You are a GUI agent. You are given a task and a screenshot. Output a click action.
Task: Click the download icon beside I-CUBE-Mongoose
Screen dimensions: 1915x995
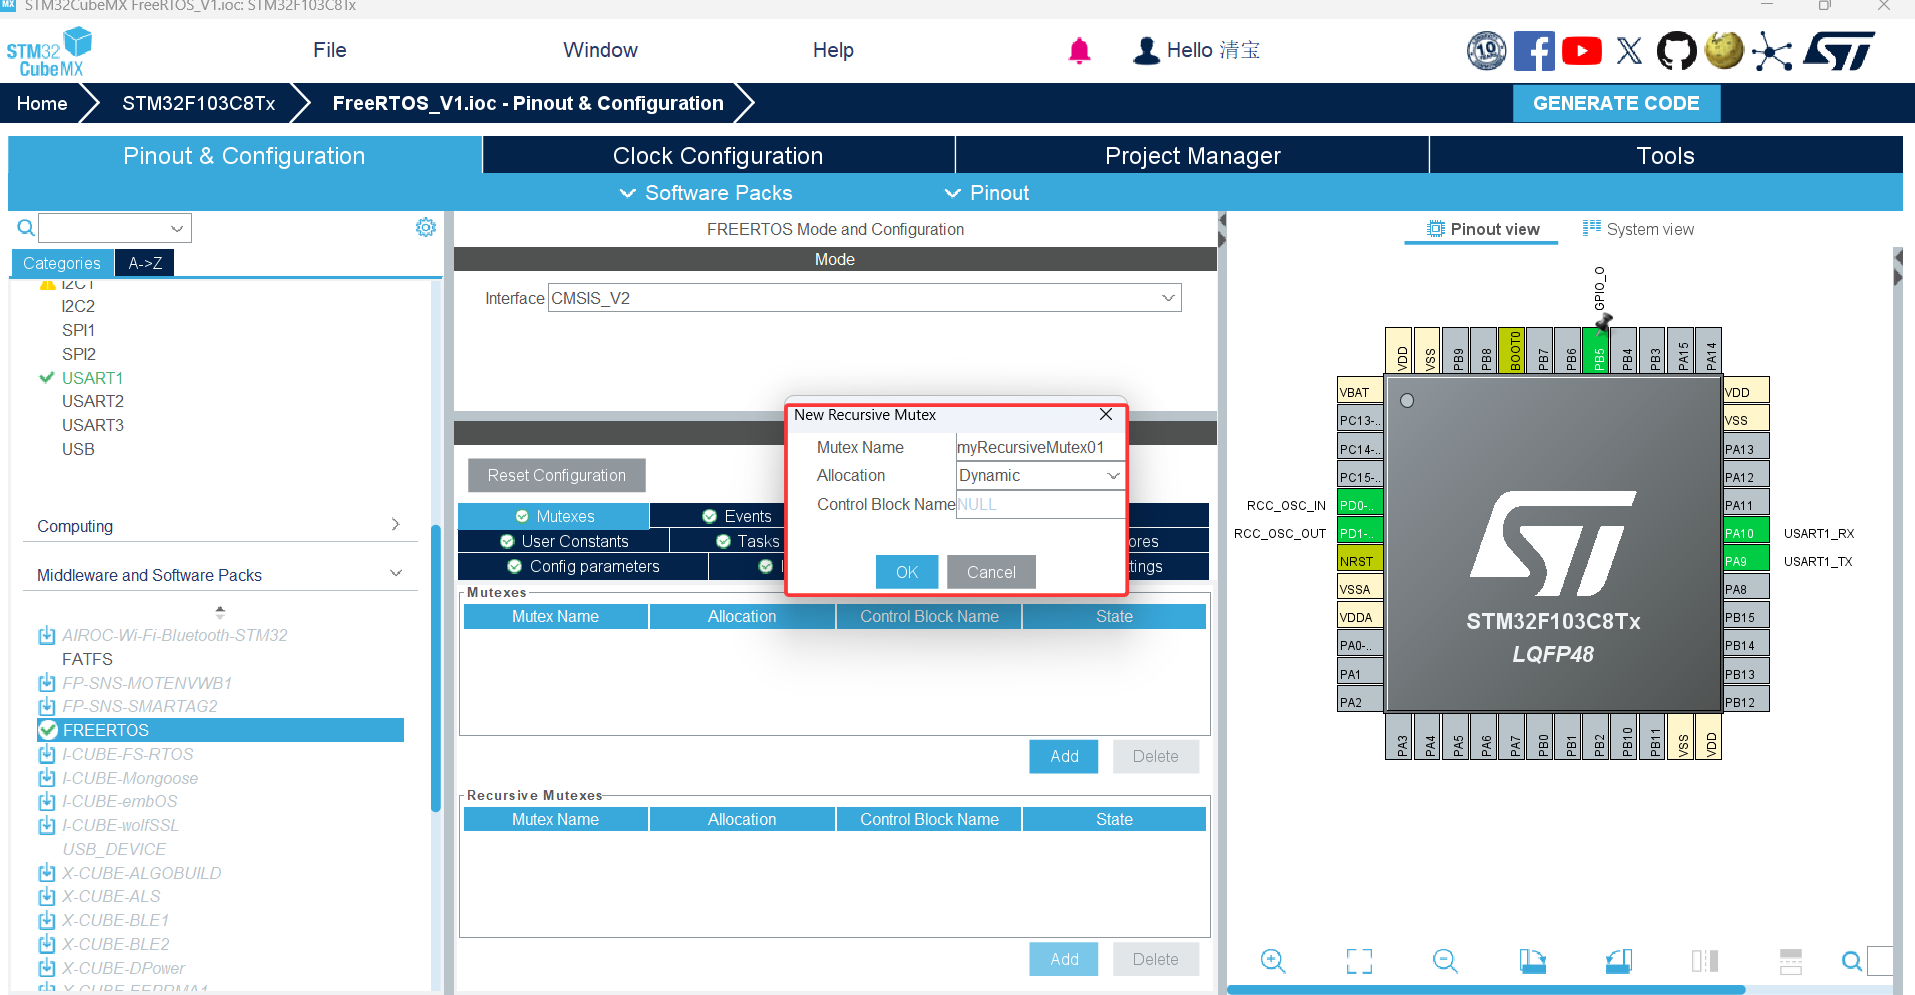coord(47,778)
